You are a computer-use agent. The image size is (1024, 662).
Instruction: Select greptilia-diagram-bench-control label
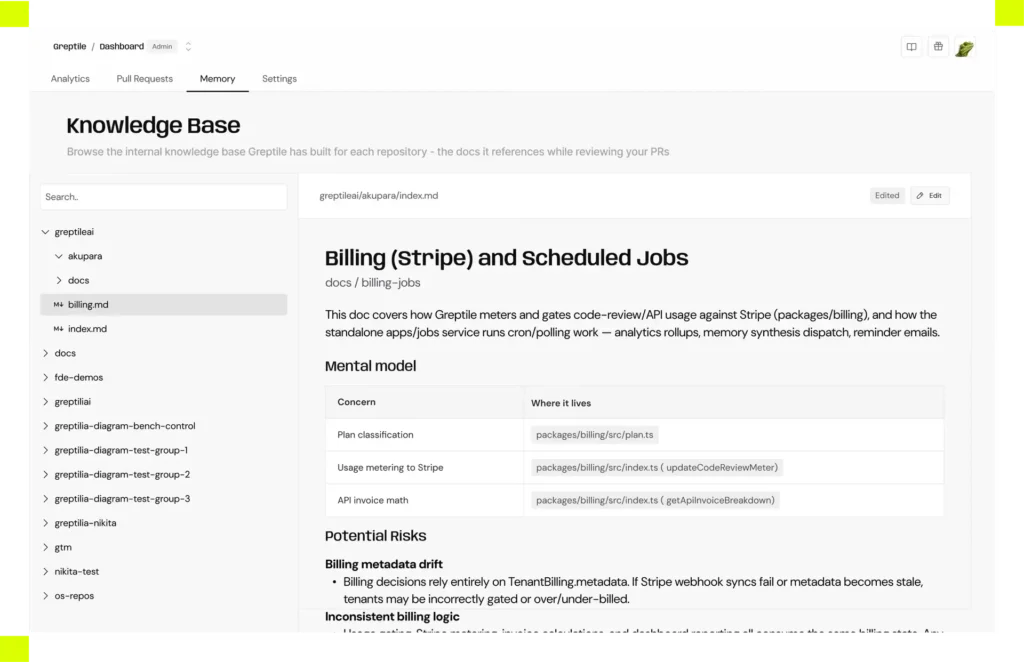[125, 426]
